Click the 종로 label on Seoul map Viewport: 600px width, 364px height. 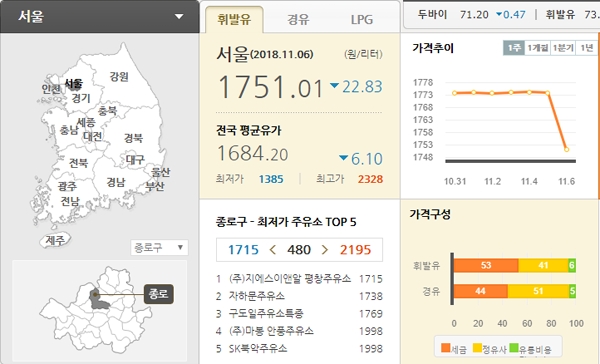(x=158, y=294)
